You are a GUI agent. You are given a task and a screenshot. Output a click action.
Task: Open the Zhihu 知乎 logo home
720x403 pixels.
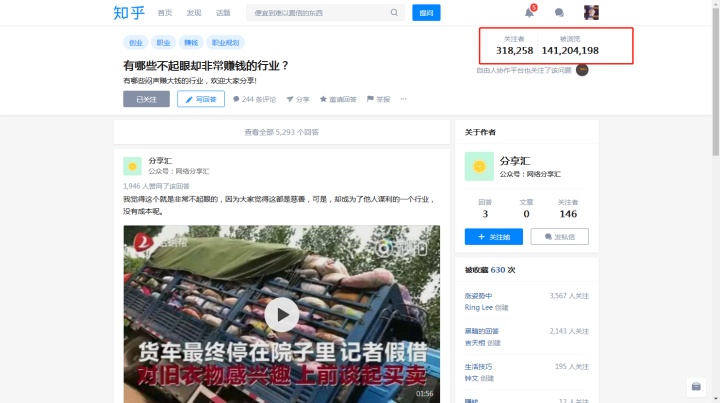[129, 12]
